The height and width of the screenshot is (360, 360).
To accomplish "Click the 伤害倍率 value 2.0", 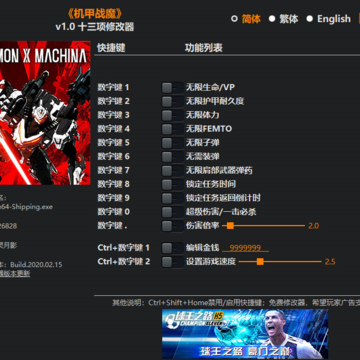I will point(314,226).
